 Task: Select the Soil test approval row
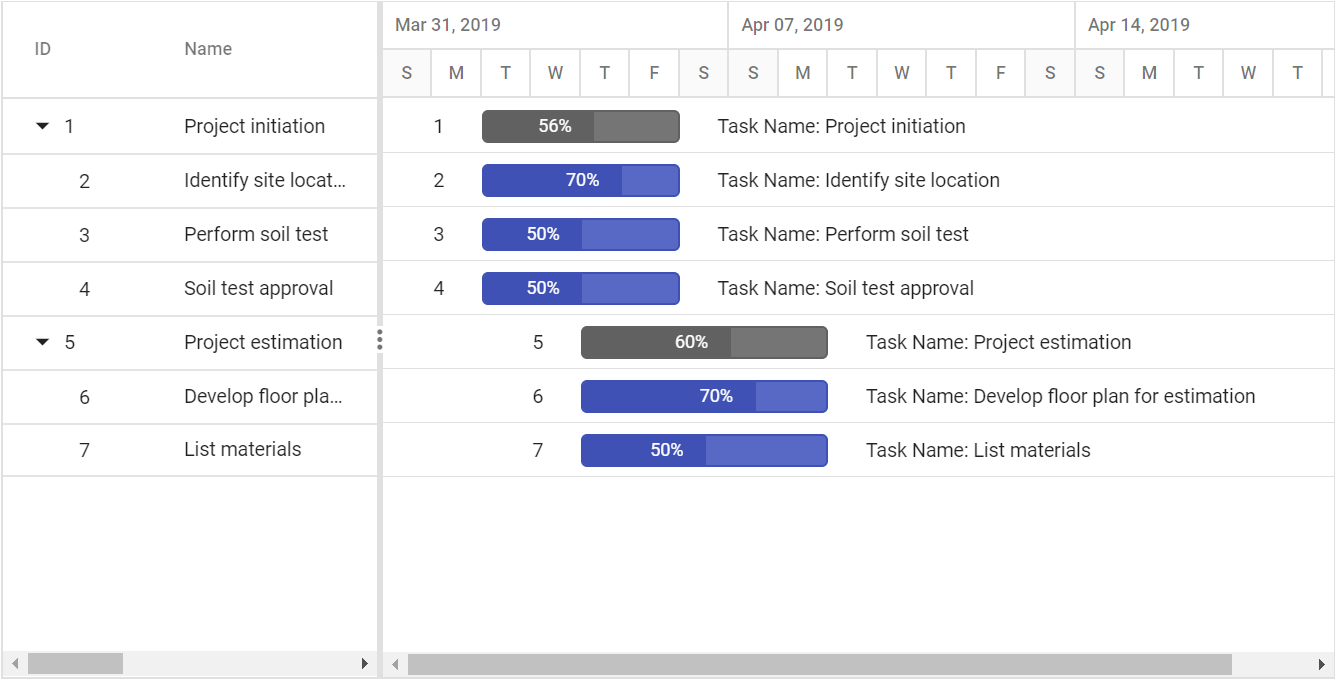point(190,289)
